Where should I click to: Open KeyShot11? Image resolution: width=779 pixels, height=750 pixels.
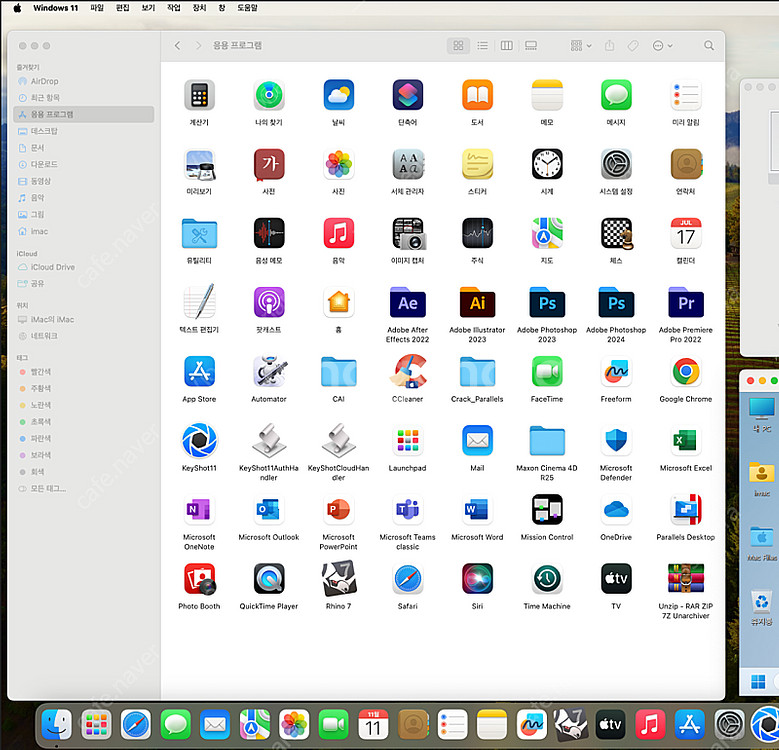click(199, 441)
